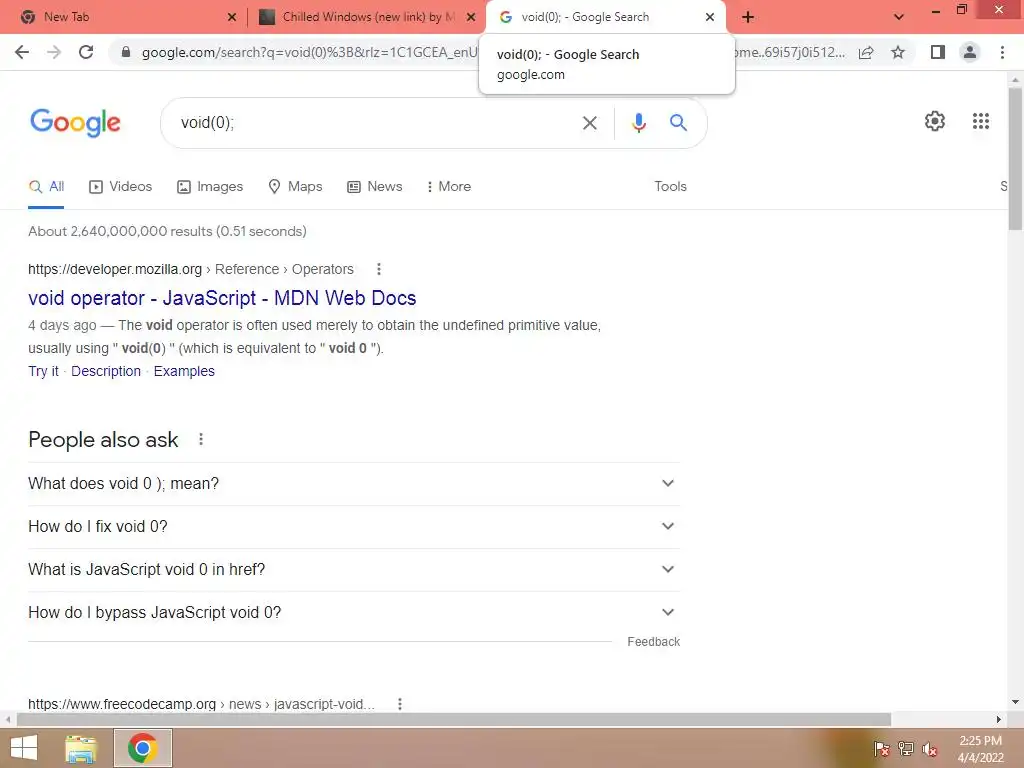Open the Description sitelink
Image resolution: width=1024 pixels, height=768 pixels.
point(106,371)
